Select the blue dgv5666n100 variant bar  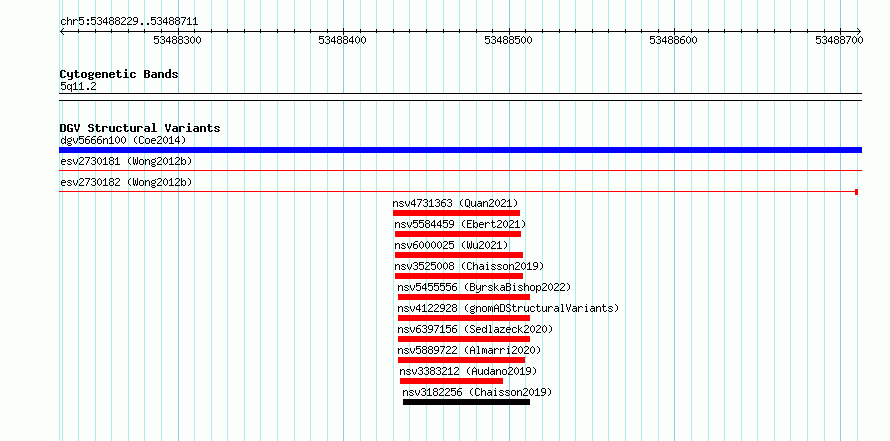[x=460, y=150]
